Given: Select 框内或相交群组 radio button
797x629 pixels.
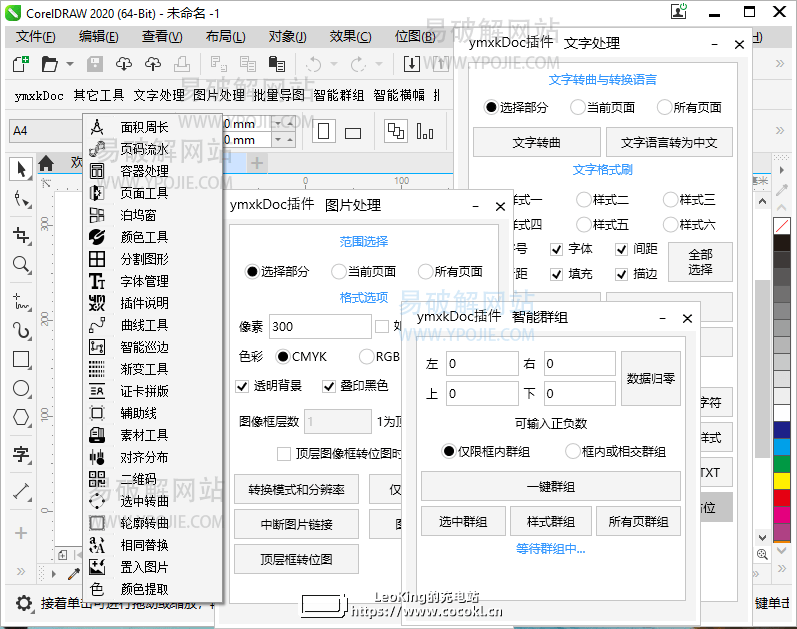Looking at the screenshot, I should pyautogui.click(x=572, y=452).
